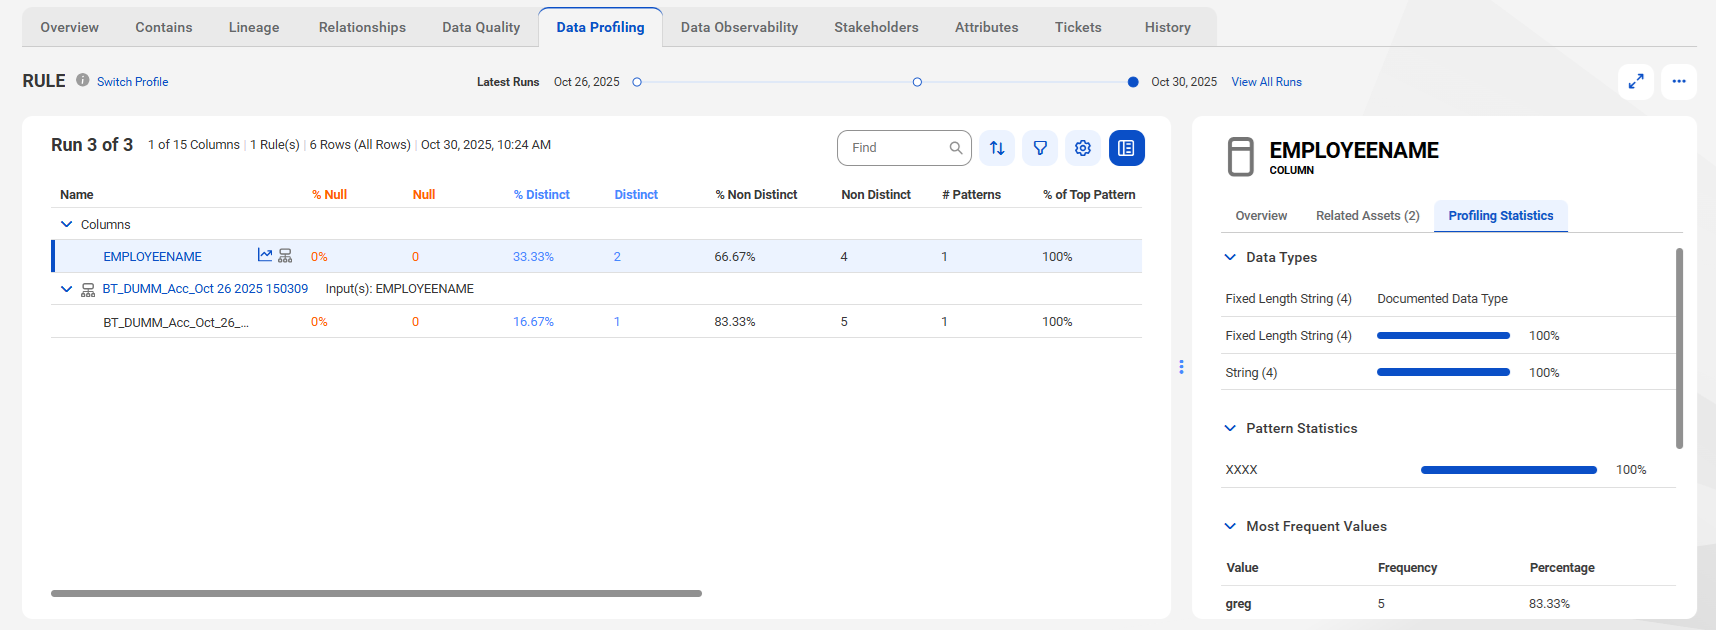Toggle the details side panel icon
This screenshot has height=630, width=1716.
coord(1127,148)
